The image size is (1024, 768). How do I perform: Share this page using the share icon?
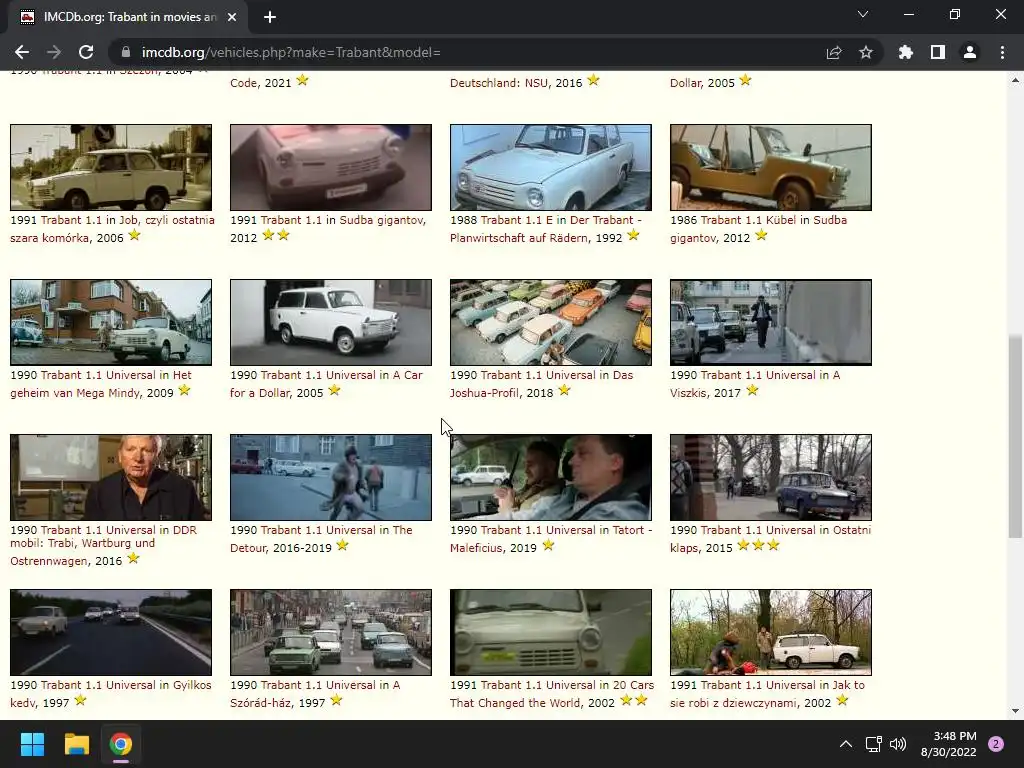point(834,52)
